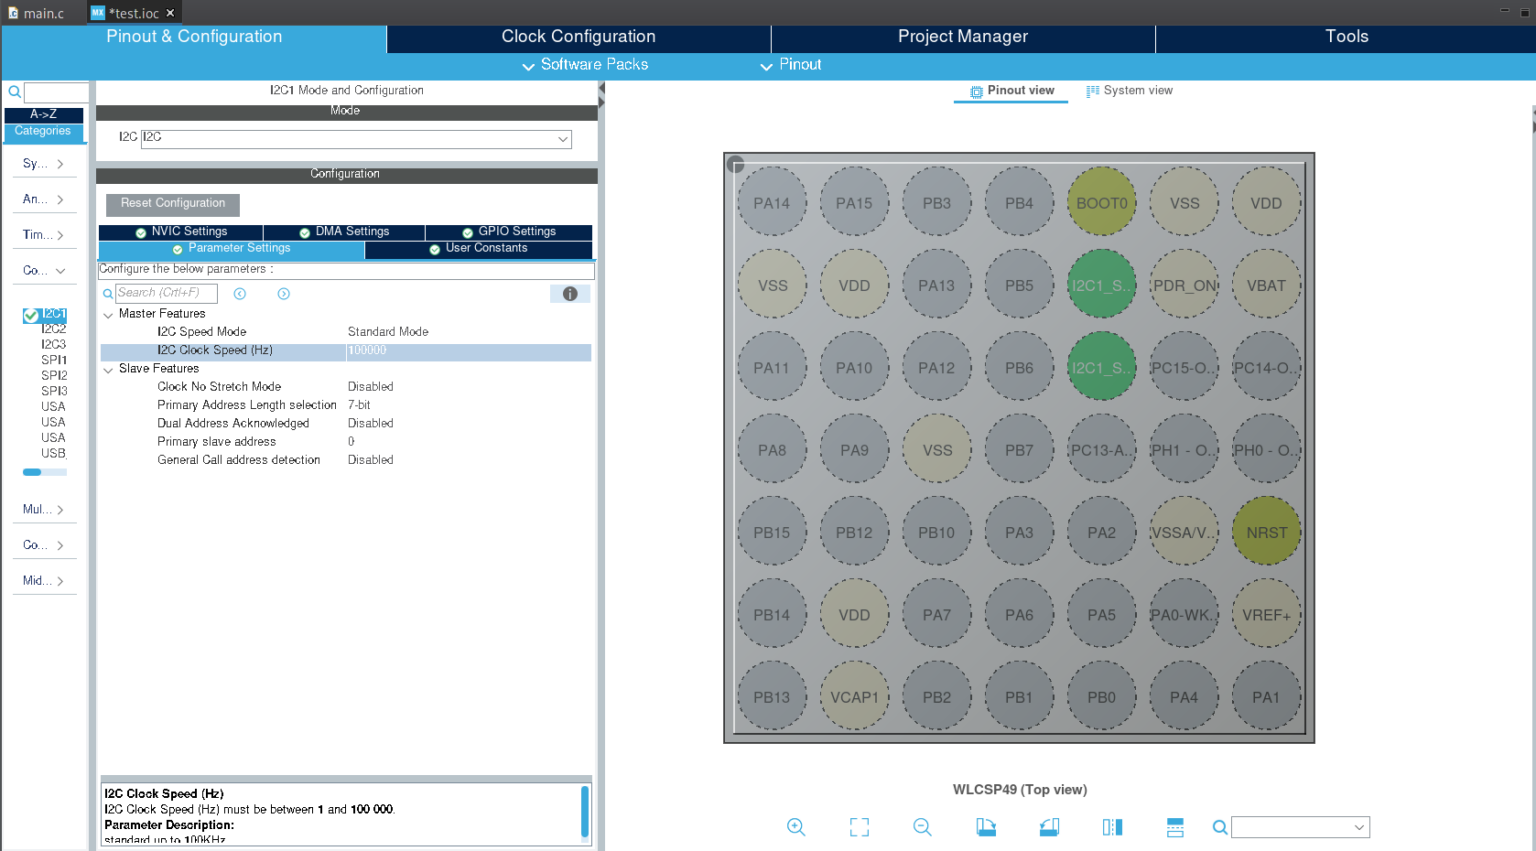Go to next parameter search result

point(284,294)
